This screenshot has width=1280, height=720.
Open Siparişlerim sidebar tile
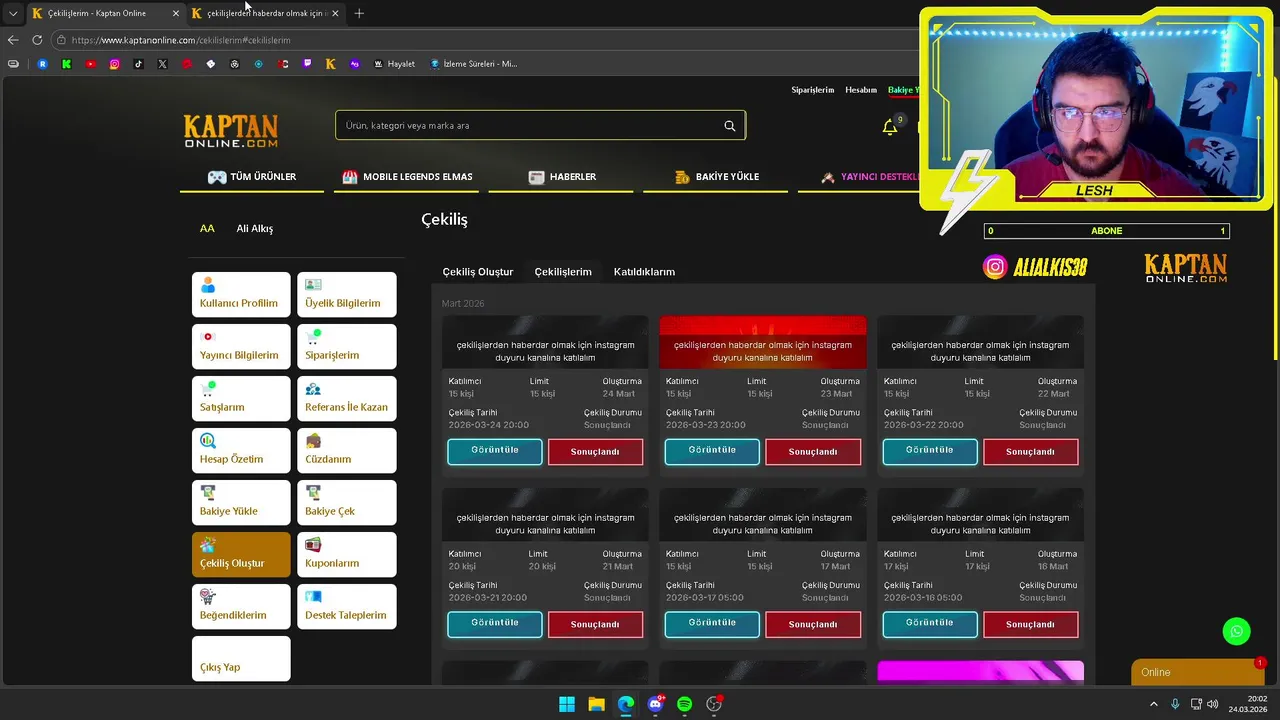pos(347,346)
